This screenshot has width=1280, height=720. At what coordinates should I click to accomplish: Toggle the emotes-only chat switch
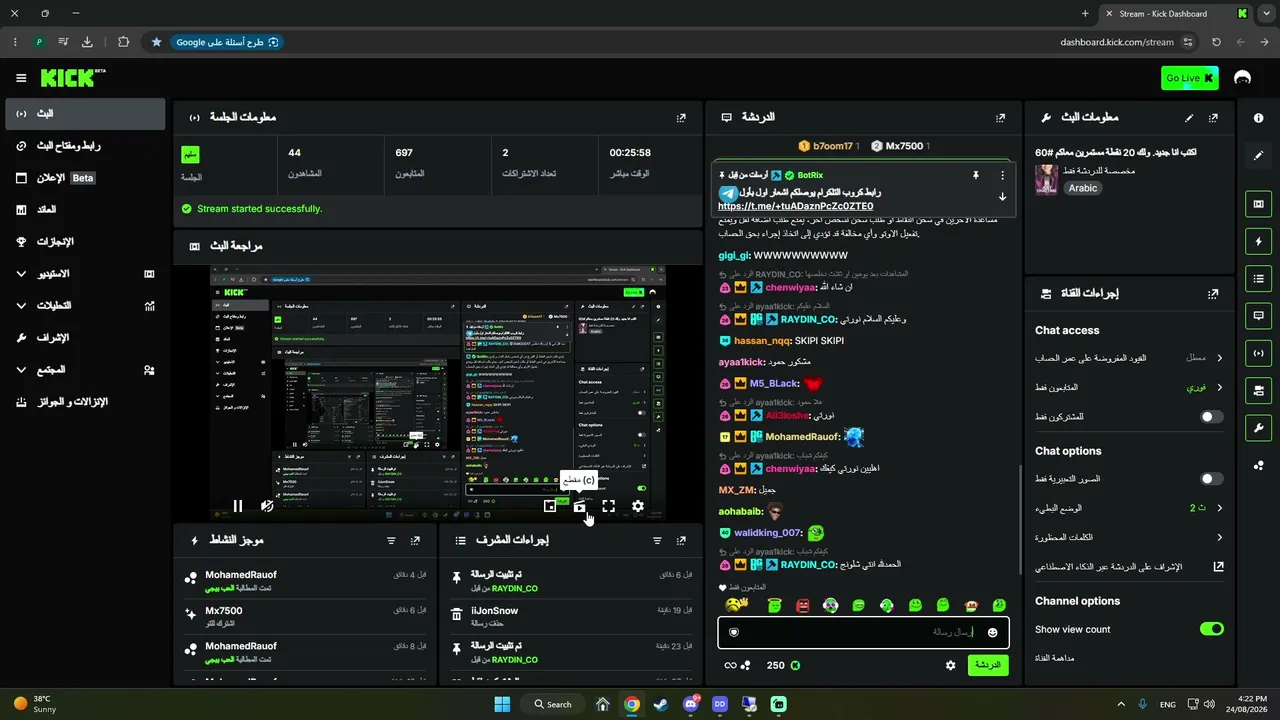[1211, 479]
